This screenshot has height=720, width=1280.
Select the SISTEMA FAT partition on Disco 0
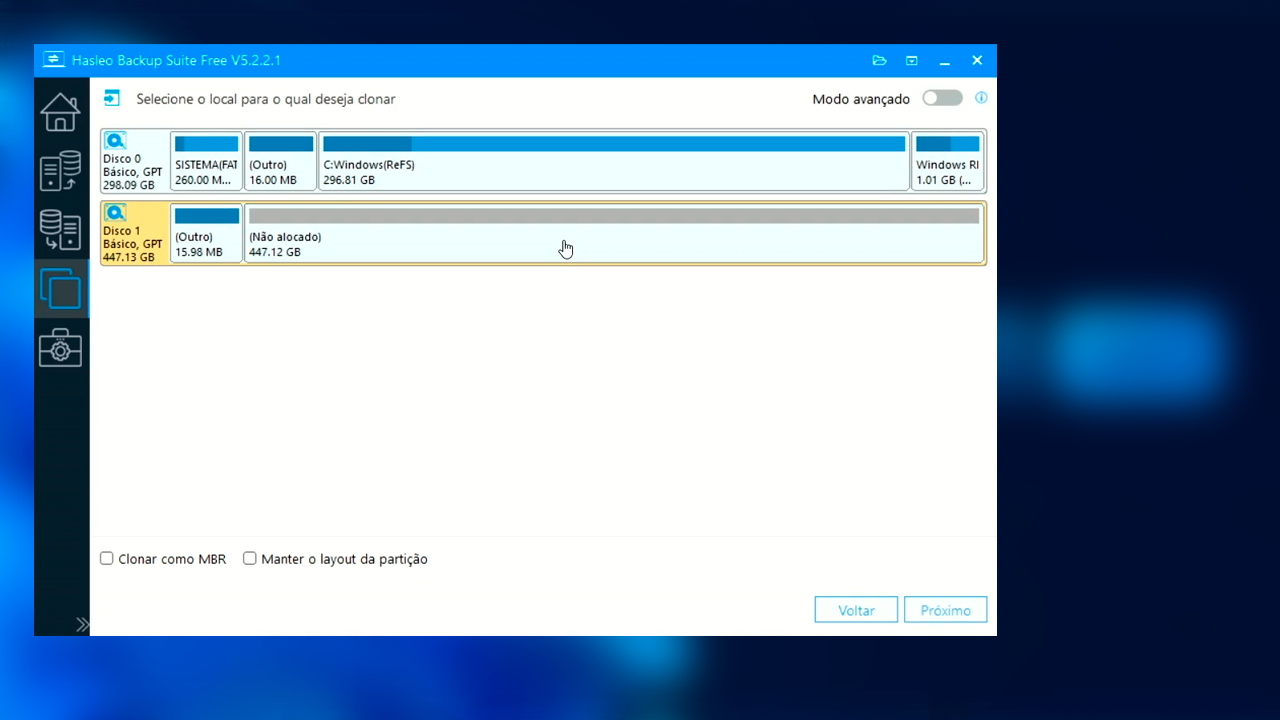206,160
